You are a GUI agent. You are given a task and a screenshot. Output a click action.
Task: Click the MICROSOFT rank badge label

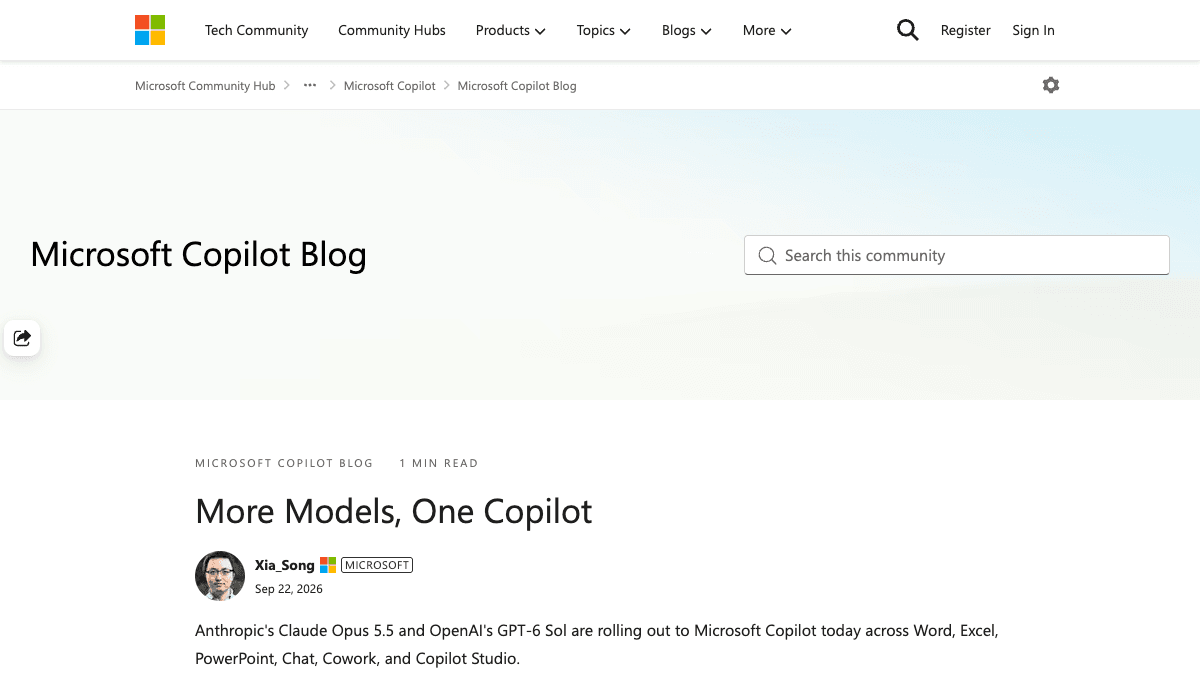click(x=377, y=565)
